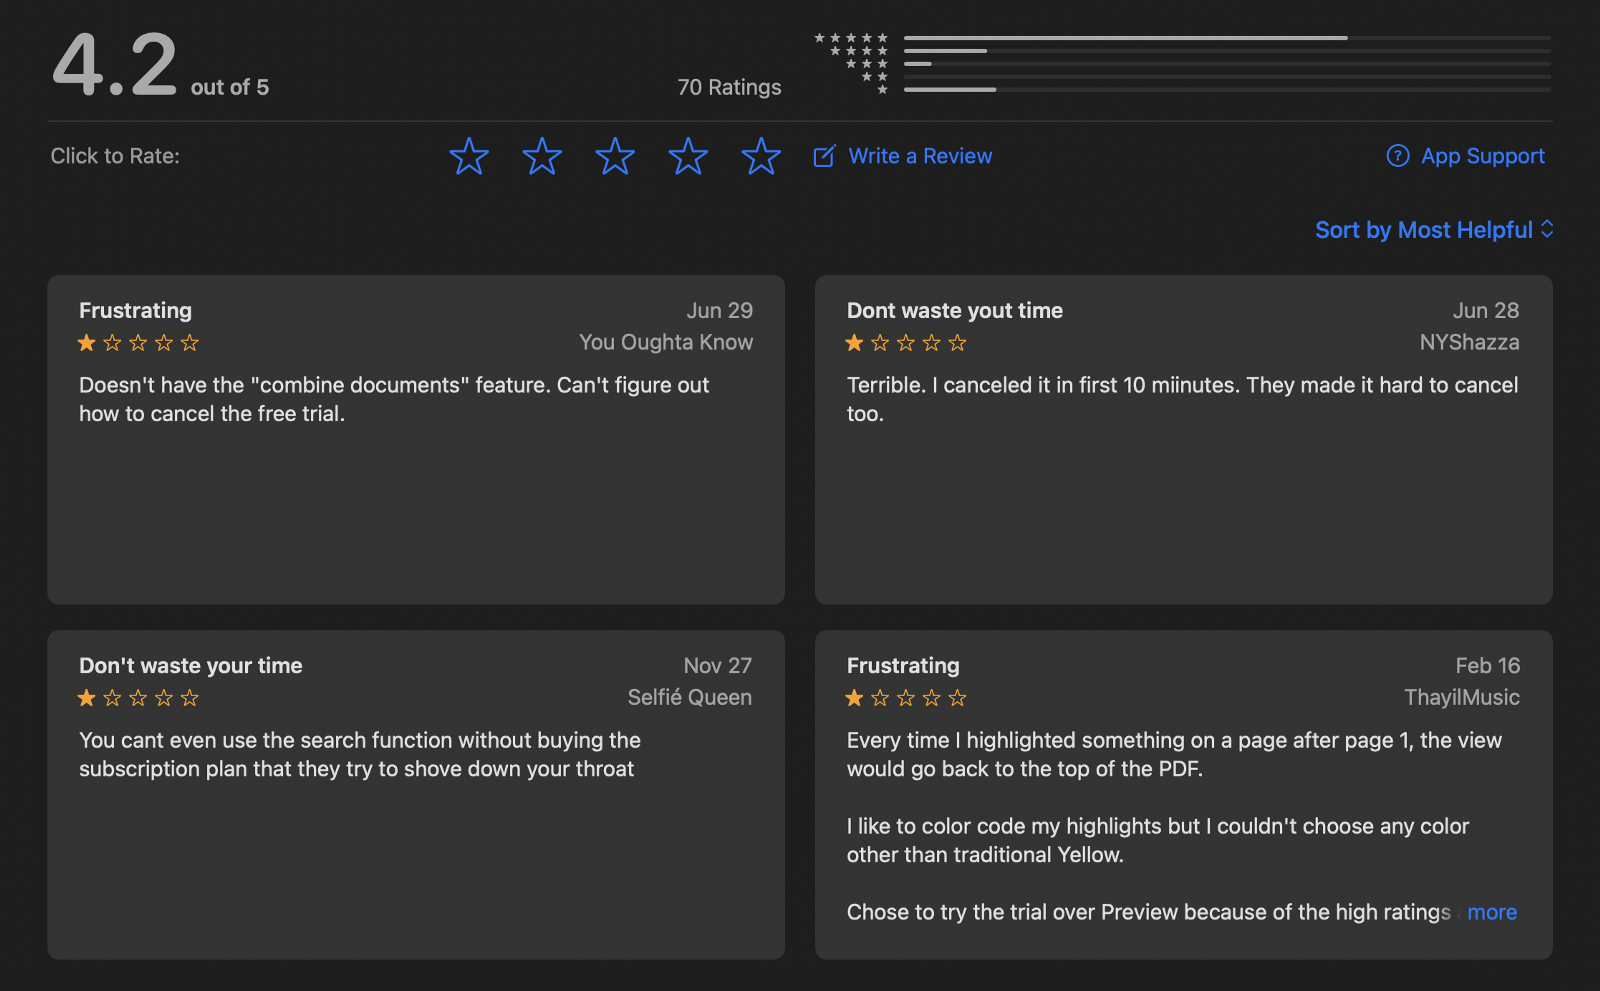Screen dimensions: 1600x991
Task: Click the 70 Ratings count label
Action: (x=729, y=87)
